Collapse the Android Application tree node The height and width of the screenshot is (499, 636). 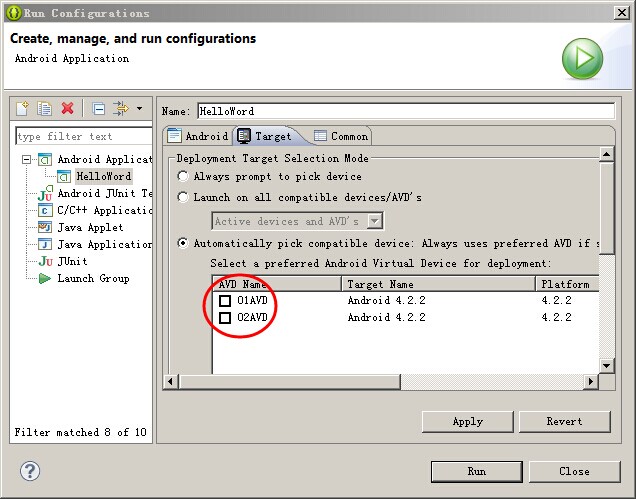coord(25,160)
